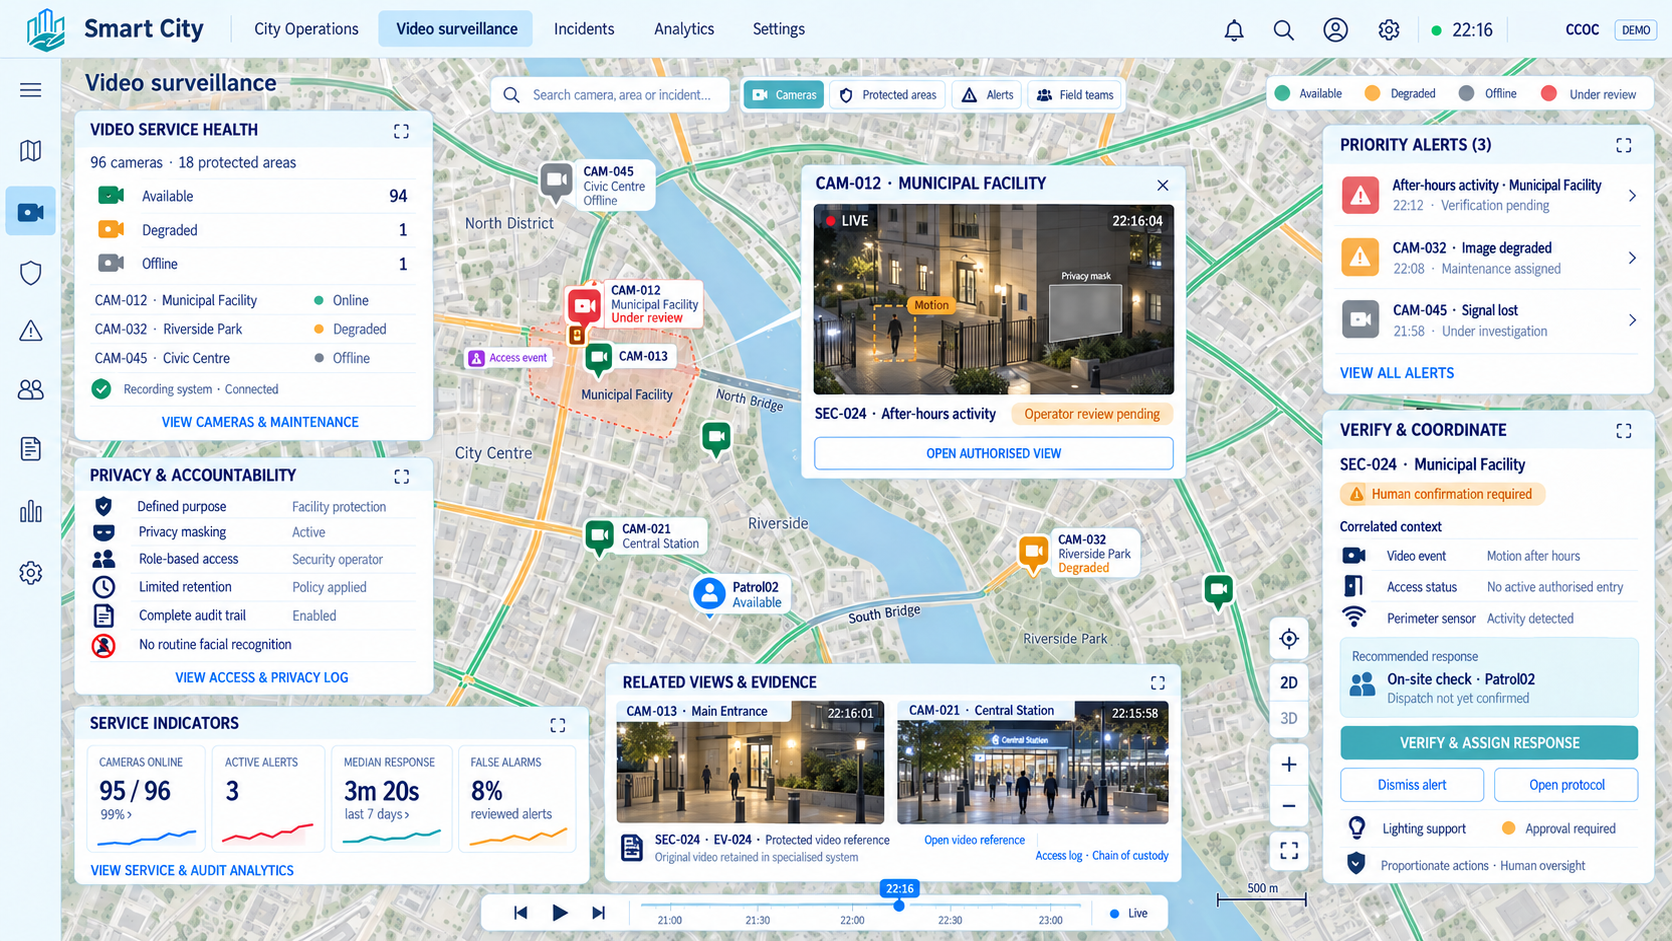Image resolution: width=1672 pixels, height=941 pixels.
Task: Toggle the Cameras map layer filter
Action: 784,95
